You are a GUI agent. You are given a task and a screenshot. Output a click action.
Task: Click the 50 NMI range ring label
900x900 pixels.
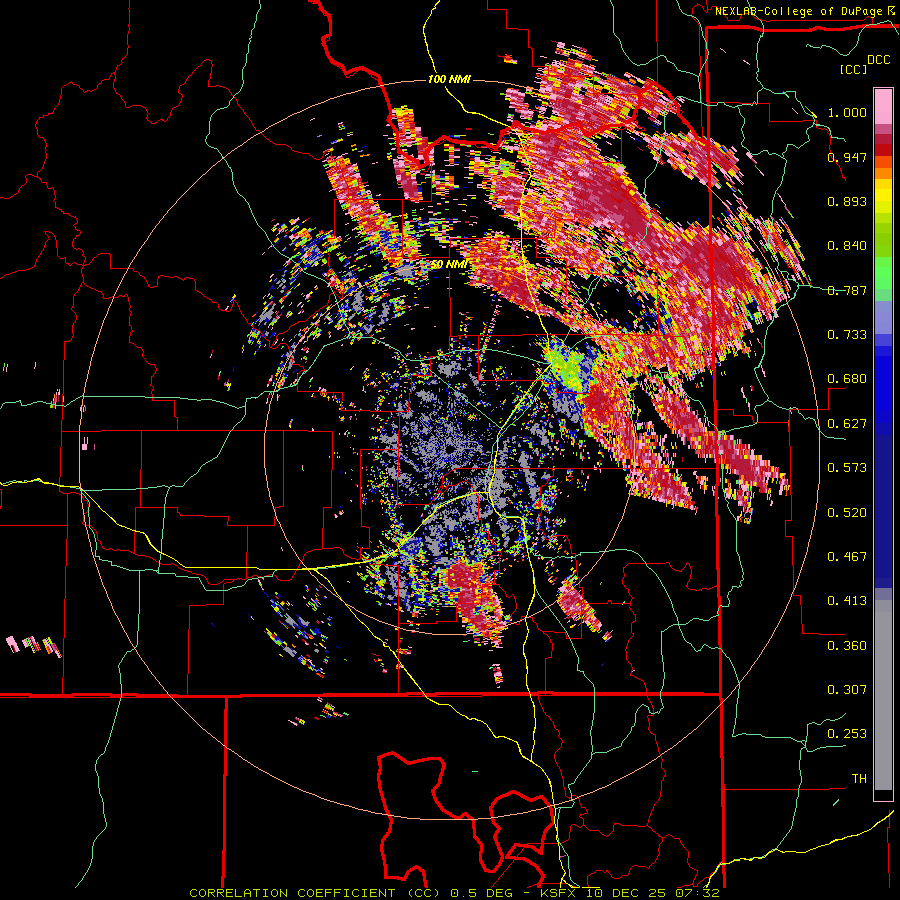click(x=448, y=265)
